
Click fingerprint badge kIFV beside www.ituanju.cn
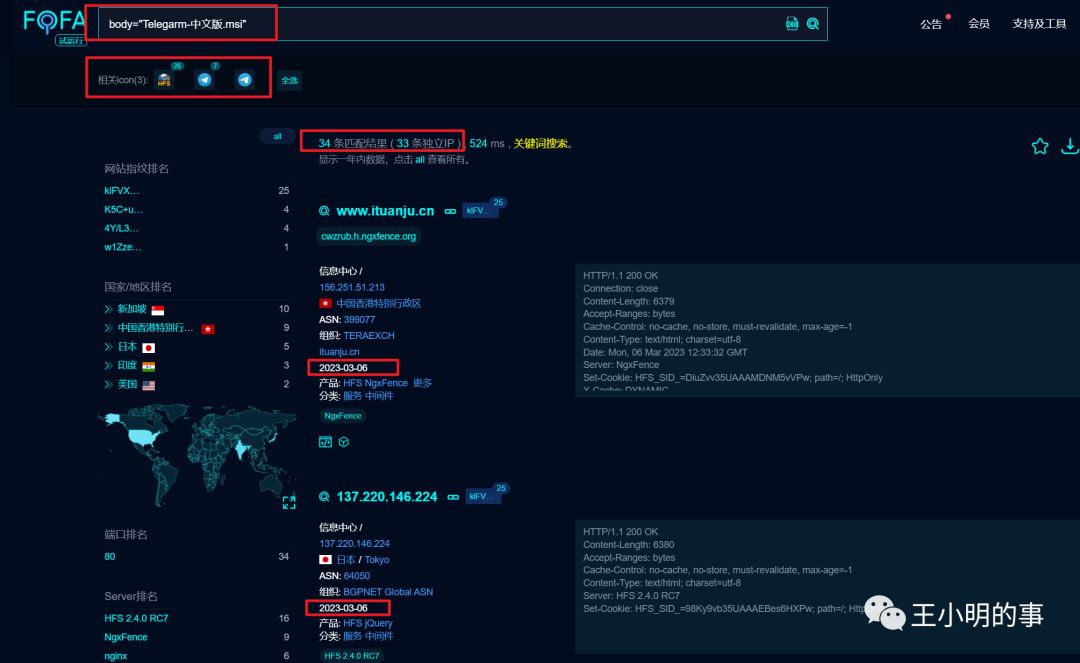[479, 211]
